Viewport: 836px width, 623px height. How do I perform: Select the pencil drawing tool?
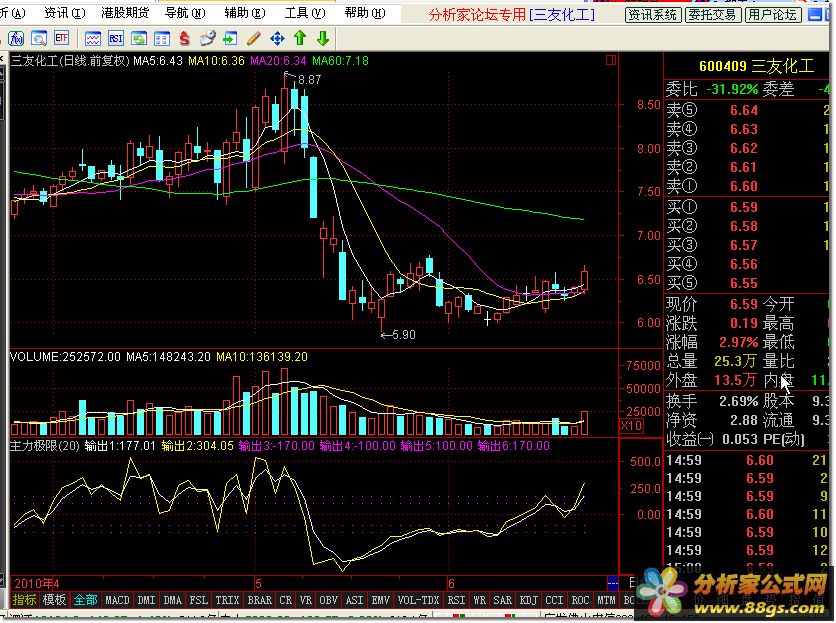[x=254, y=38]
